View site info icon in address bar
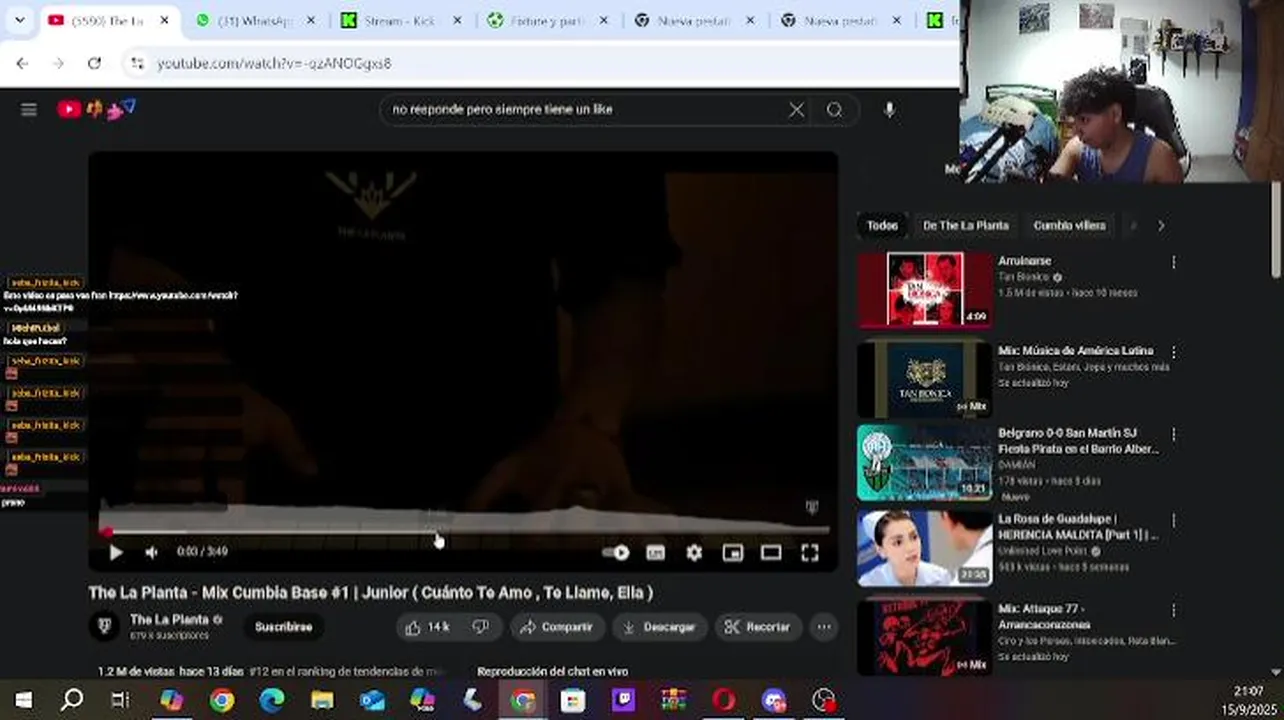The height and width of the screenshot is (720, 1284). point(137,63)
